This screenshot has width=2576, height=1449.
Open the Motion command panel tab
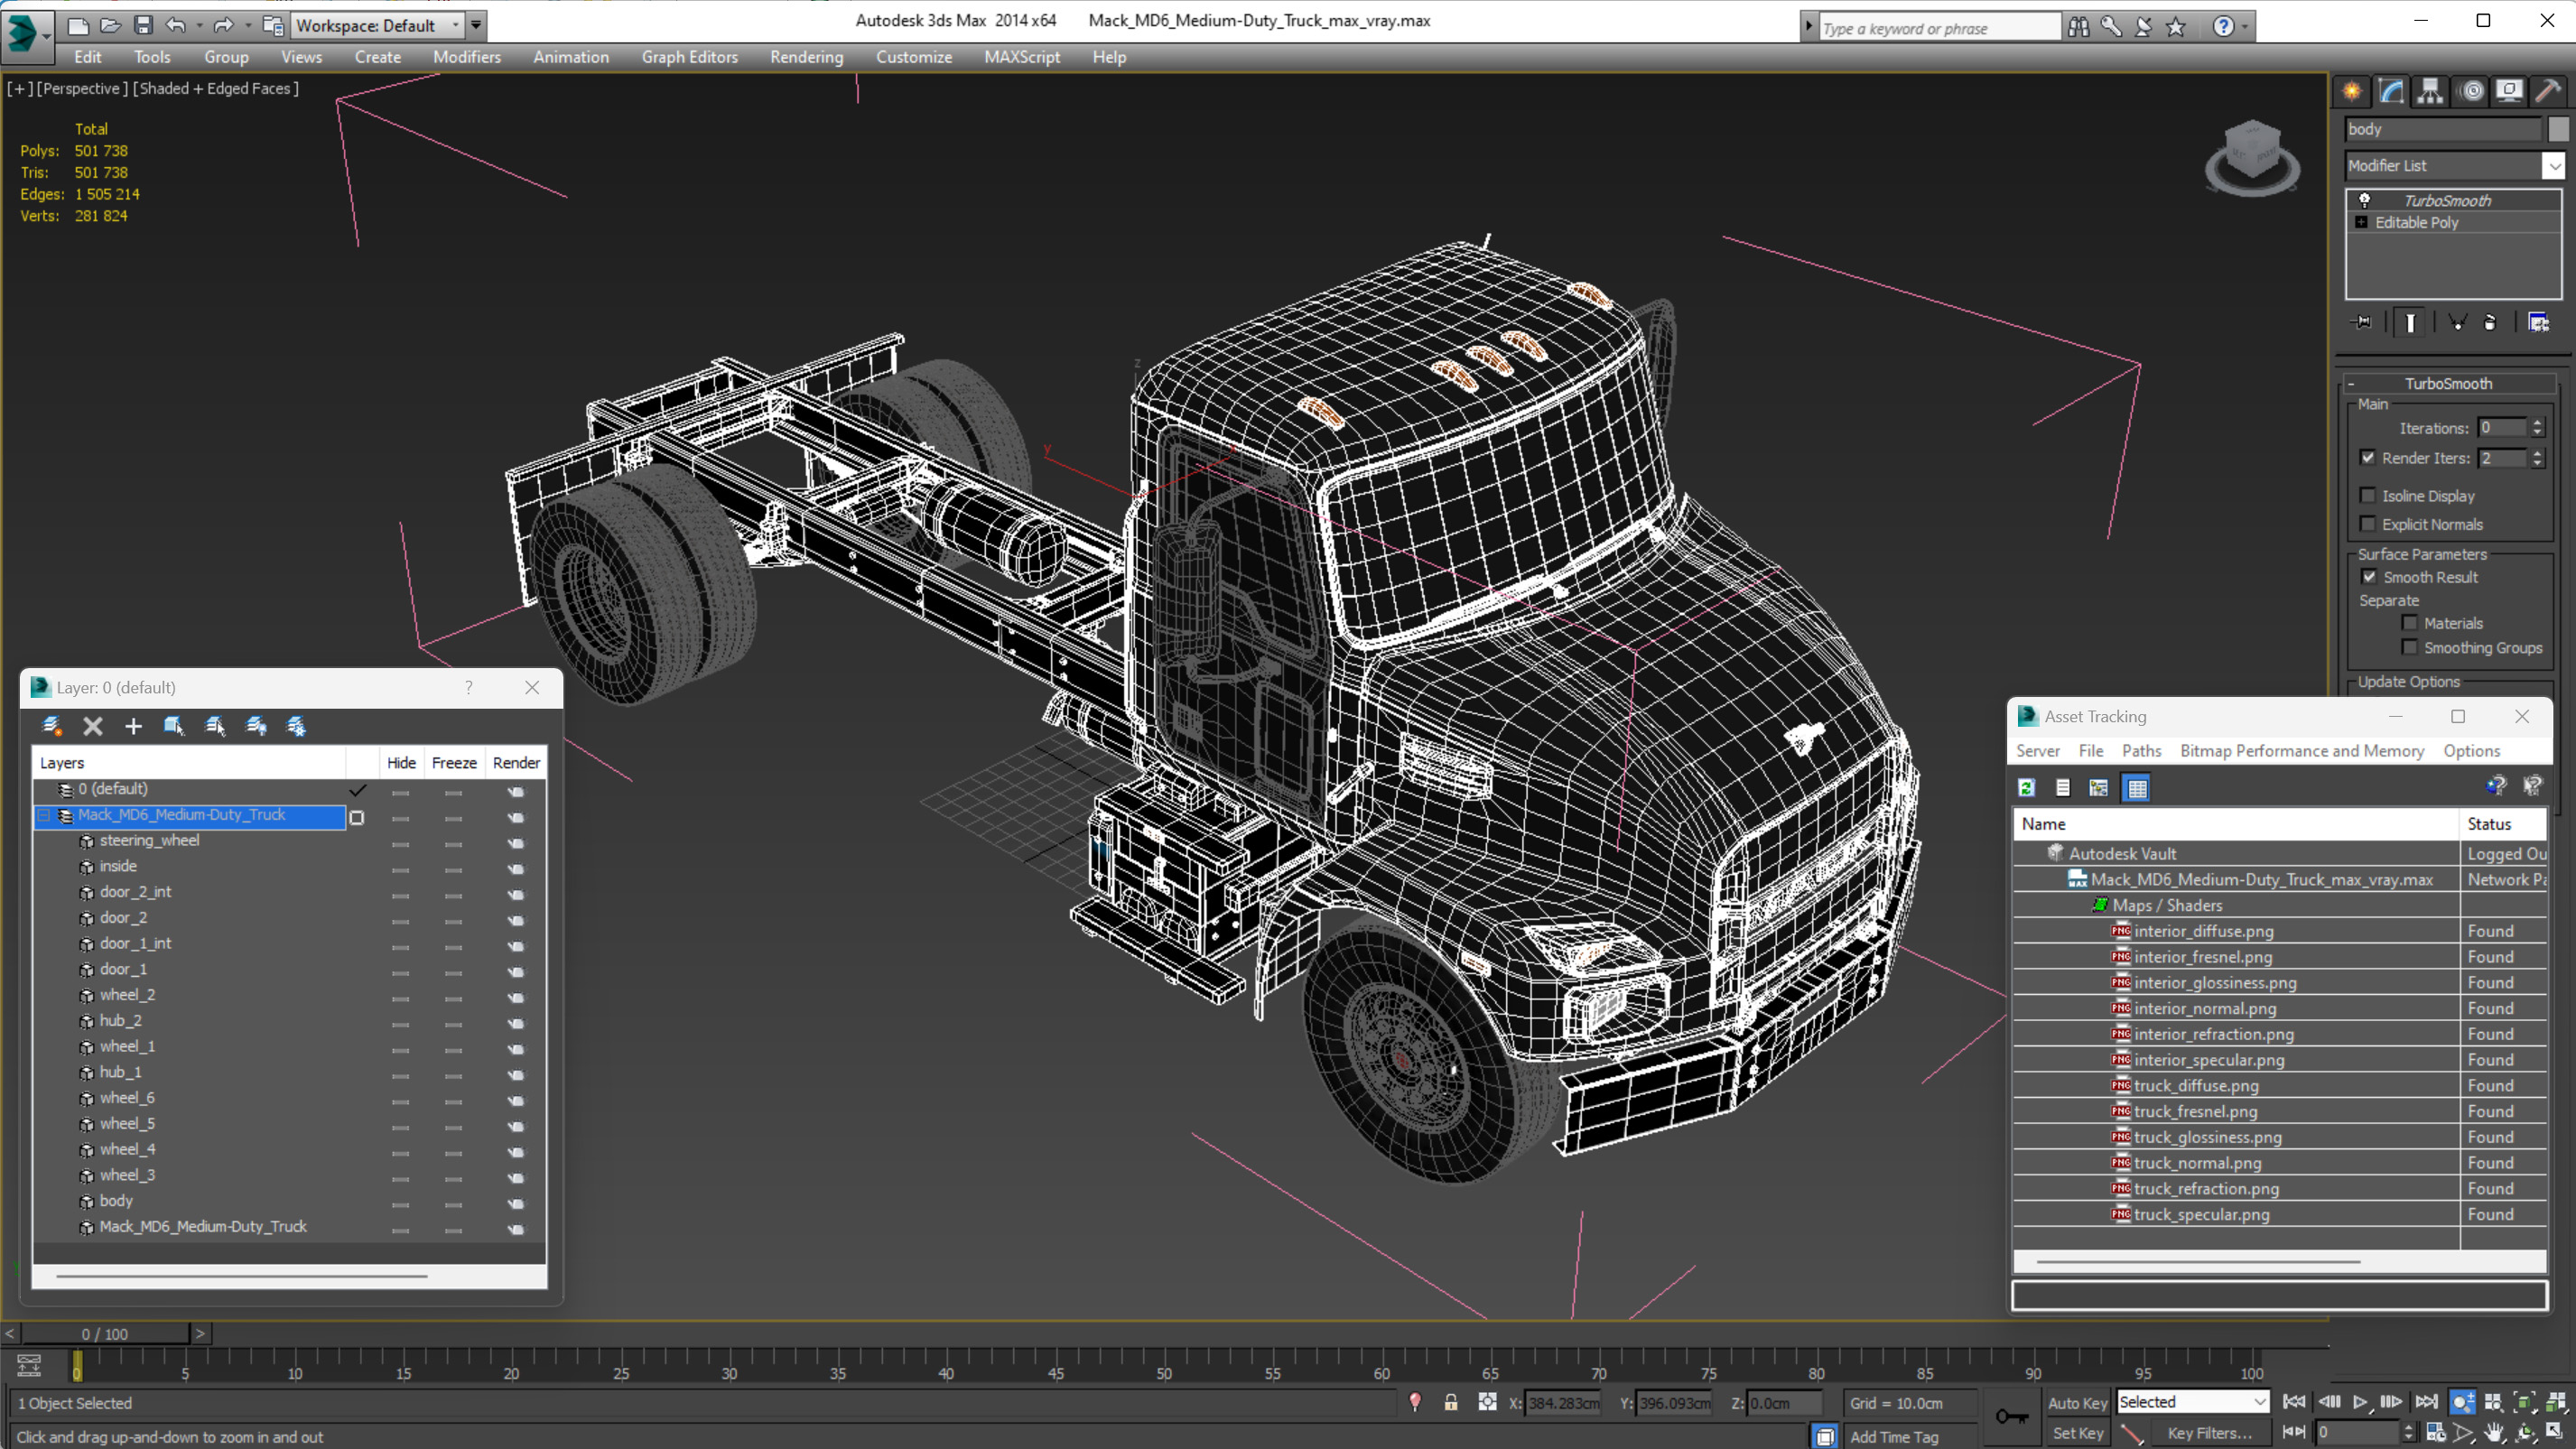coord(2471,91)
